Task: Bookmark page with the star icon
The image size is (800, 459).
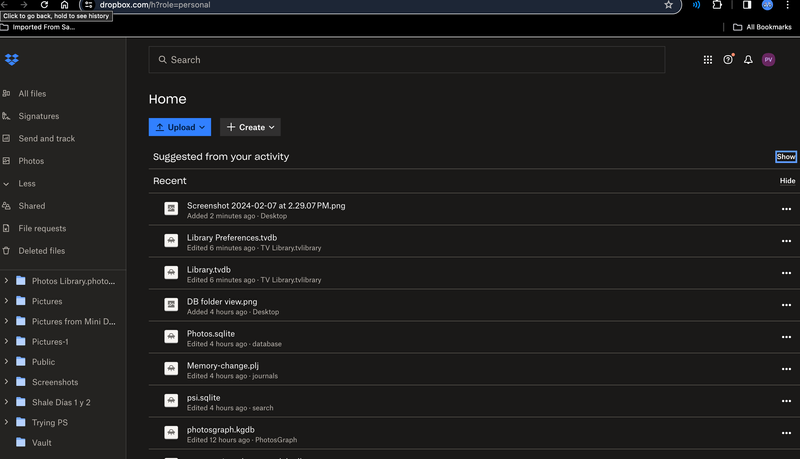Action: point(668,5)
